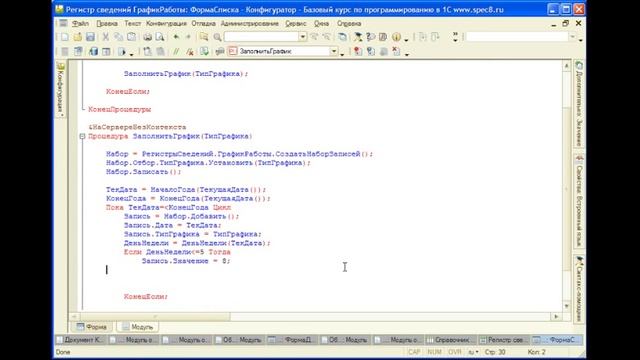Image resolution: width=640 pixels, height=360 pixels.
Task: Open the Администрирование menu
Action: click(x=250, y=24)
